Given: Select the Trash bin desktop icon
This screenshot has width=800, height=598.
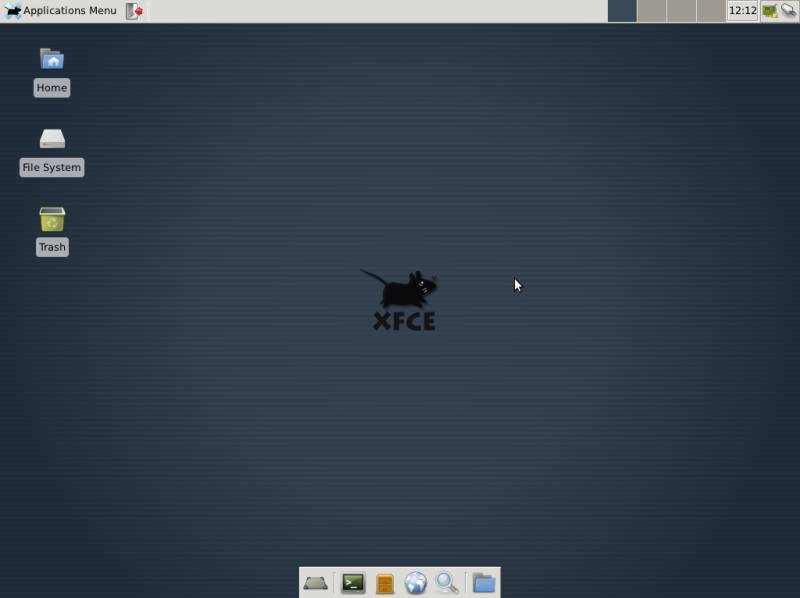Looking at the screenshot, I should pos(51,219).
